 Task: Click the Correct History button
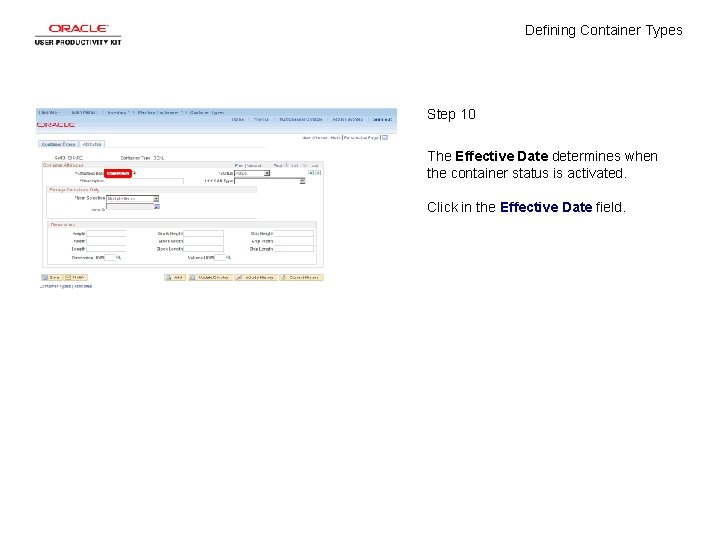[x=302, y=277]
